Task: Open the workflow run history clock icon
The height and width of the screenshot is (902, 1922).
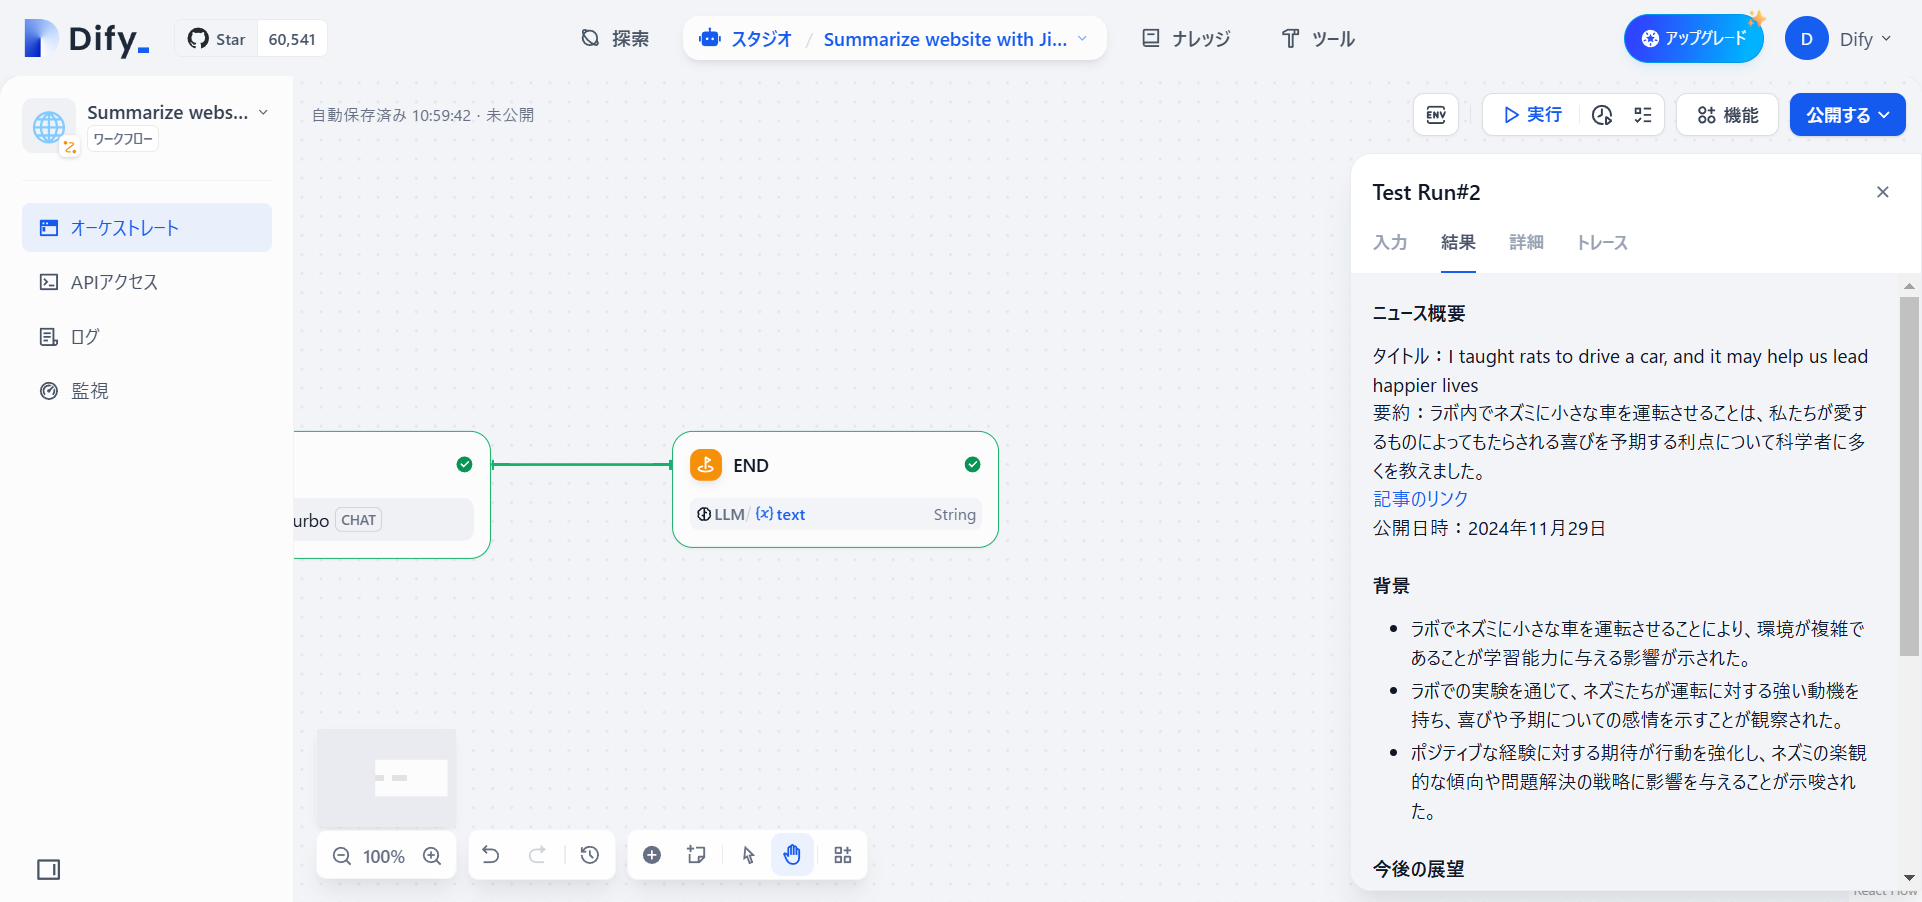Action: 1601,115
